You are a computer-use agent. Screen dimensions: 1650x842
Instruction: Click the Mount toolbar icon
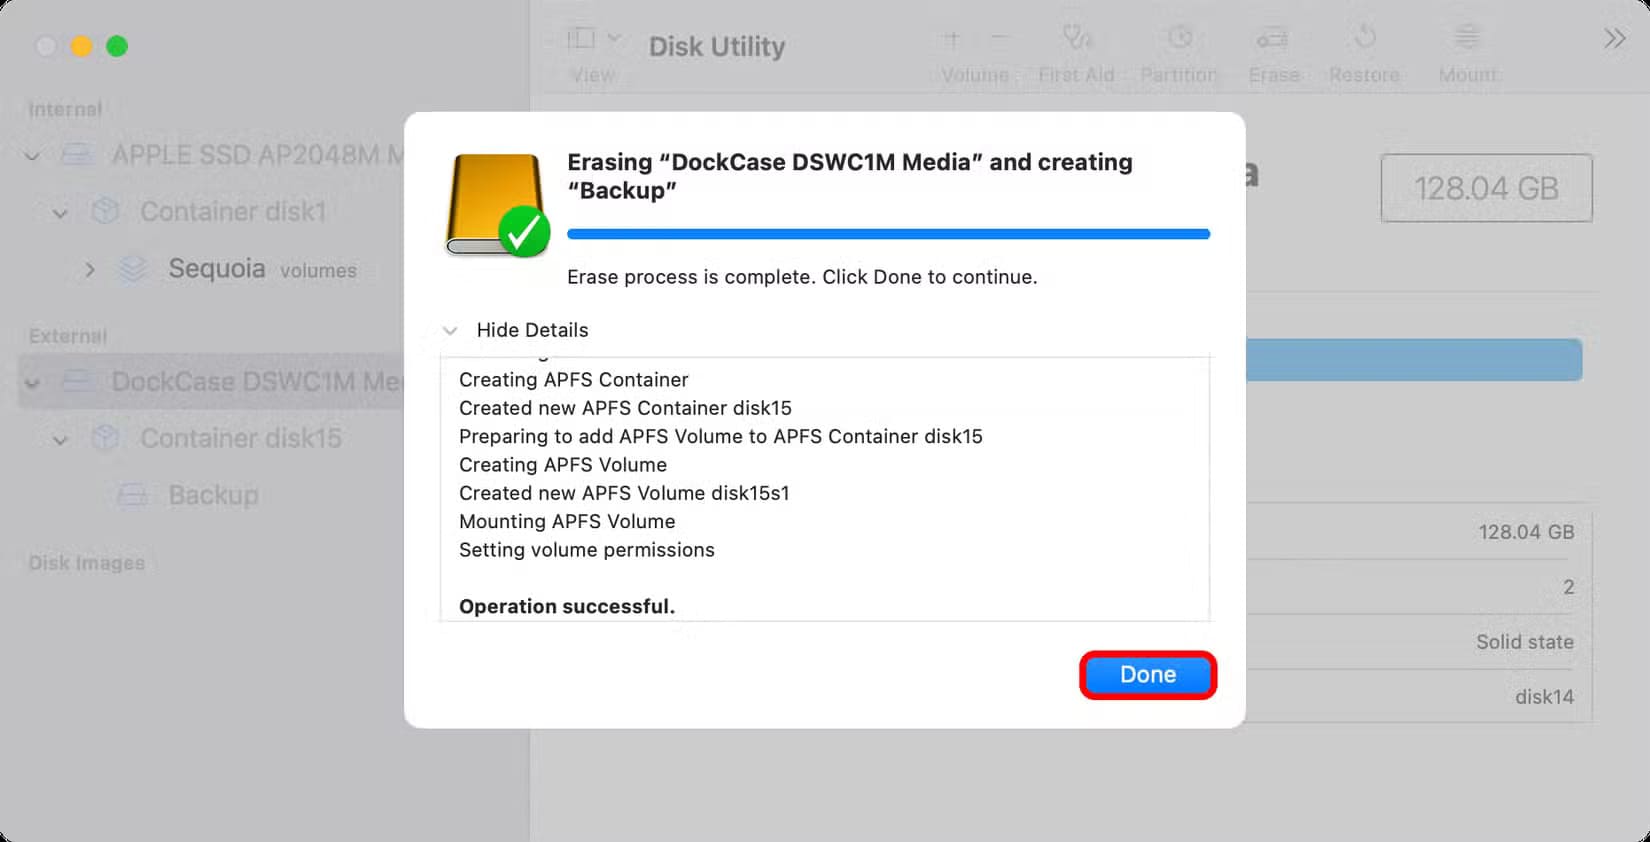[x=1467, y=39]
